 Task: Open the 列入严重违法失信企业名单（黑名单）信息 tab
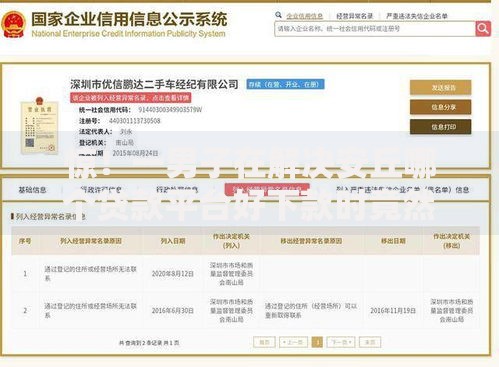[x=402, y=190]
